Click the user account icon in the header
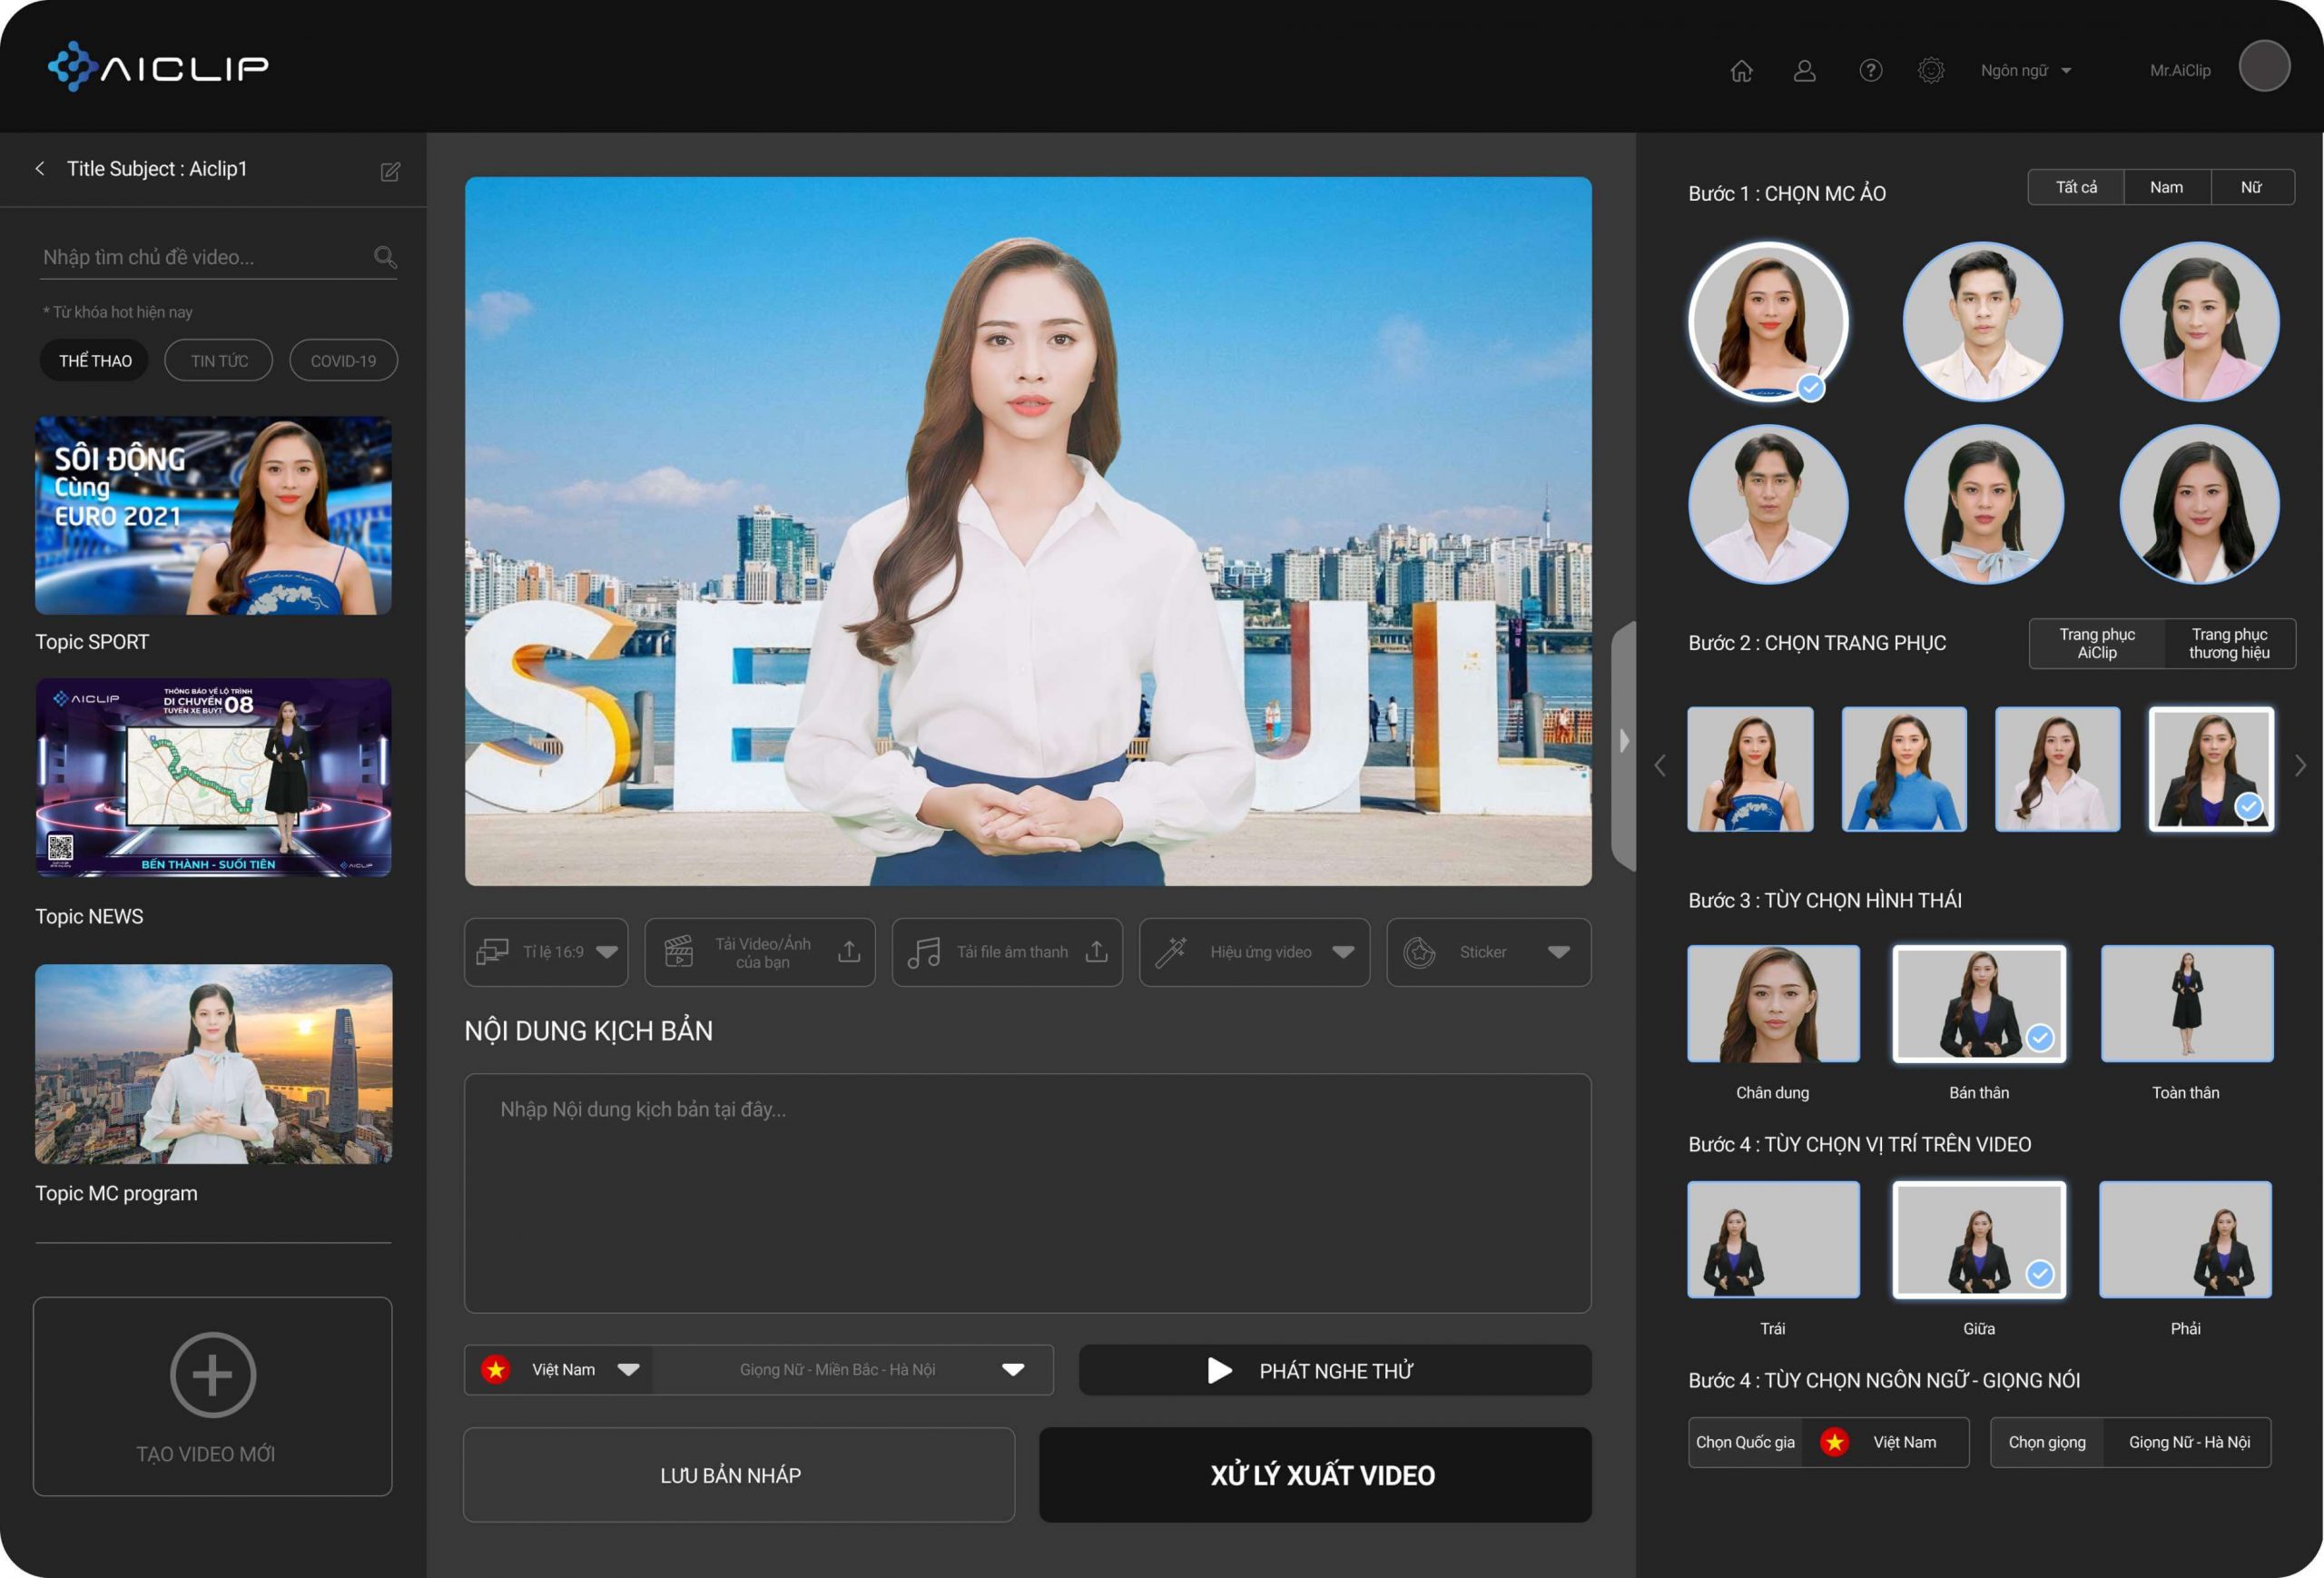The width and height of the screenshot is (2324, 1578). tap(1805, 70)
